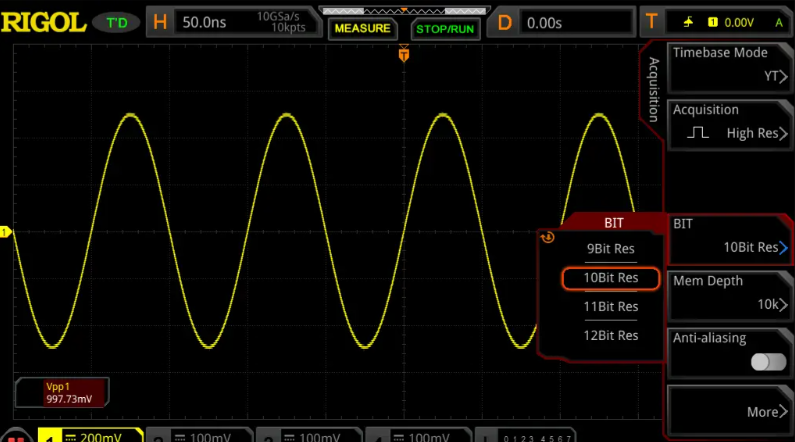
Task: Click the Vpp1 measurement result box
Action: [61, 393]
